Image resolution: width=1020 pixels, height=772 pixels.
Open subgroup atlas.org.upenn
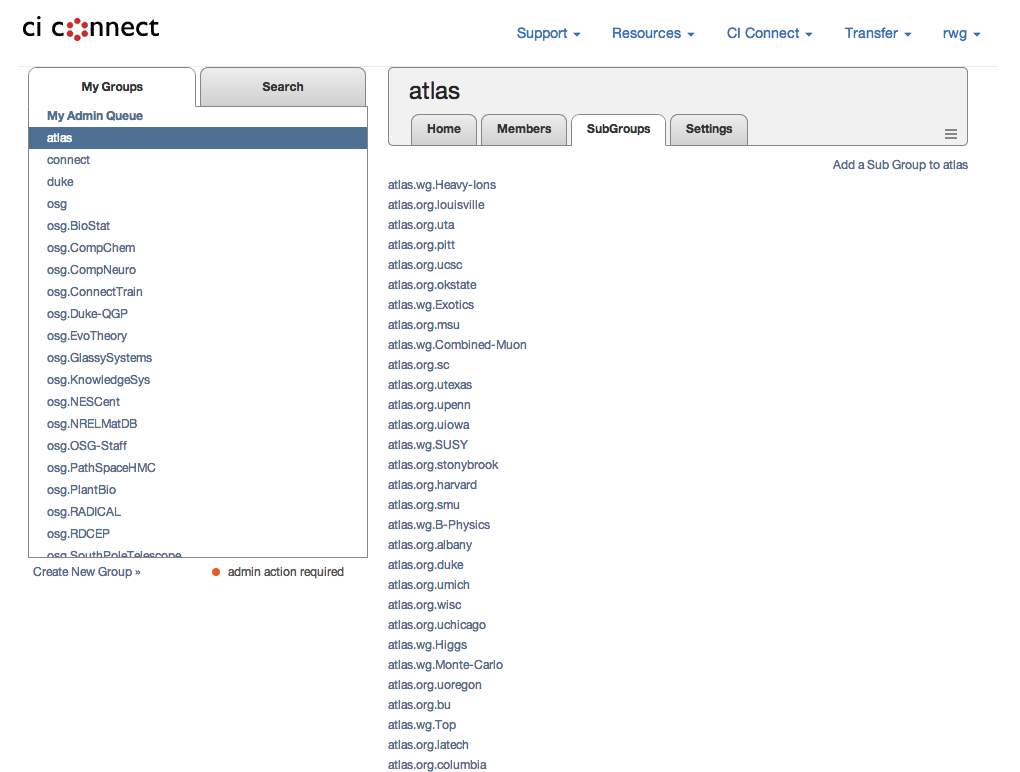tap(429, 405)
